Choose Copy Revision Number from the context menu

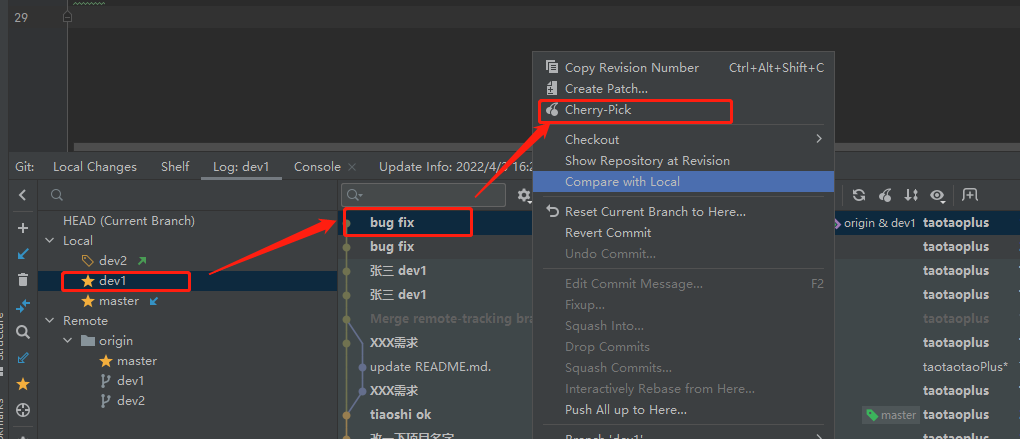[683, 68]
